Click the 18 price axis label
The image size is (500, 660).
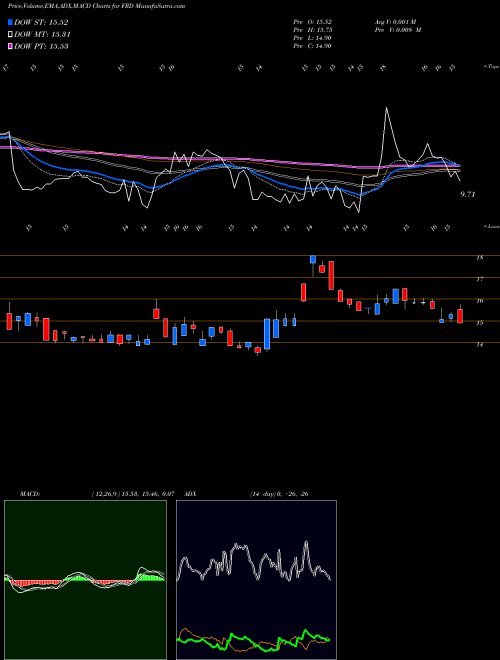click(479, 258)
